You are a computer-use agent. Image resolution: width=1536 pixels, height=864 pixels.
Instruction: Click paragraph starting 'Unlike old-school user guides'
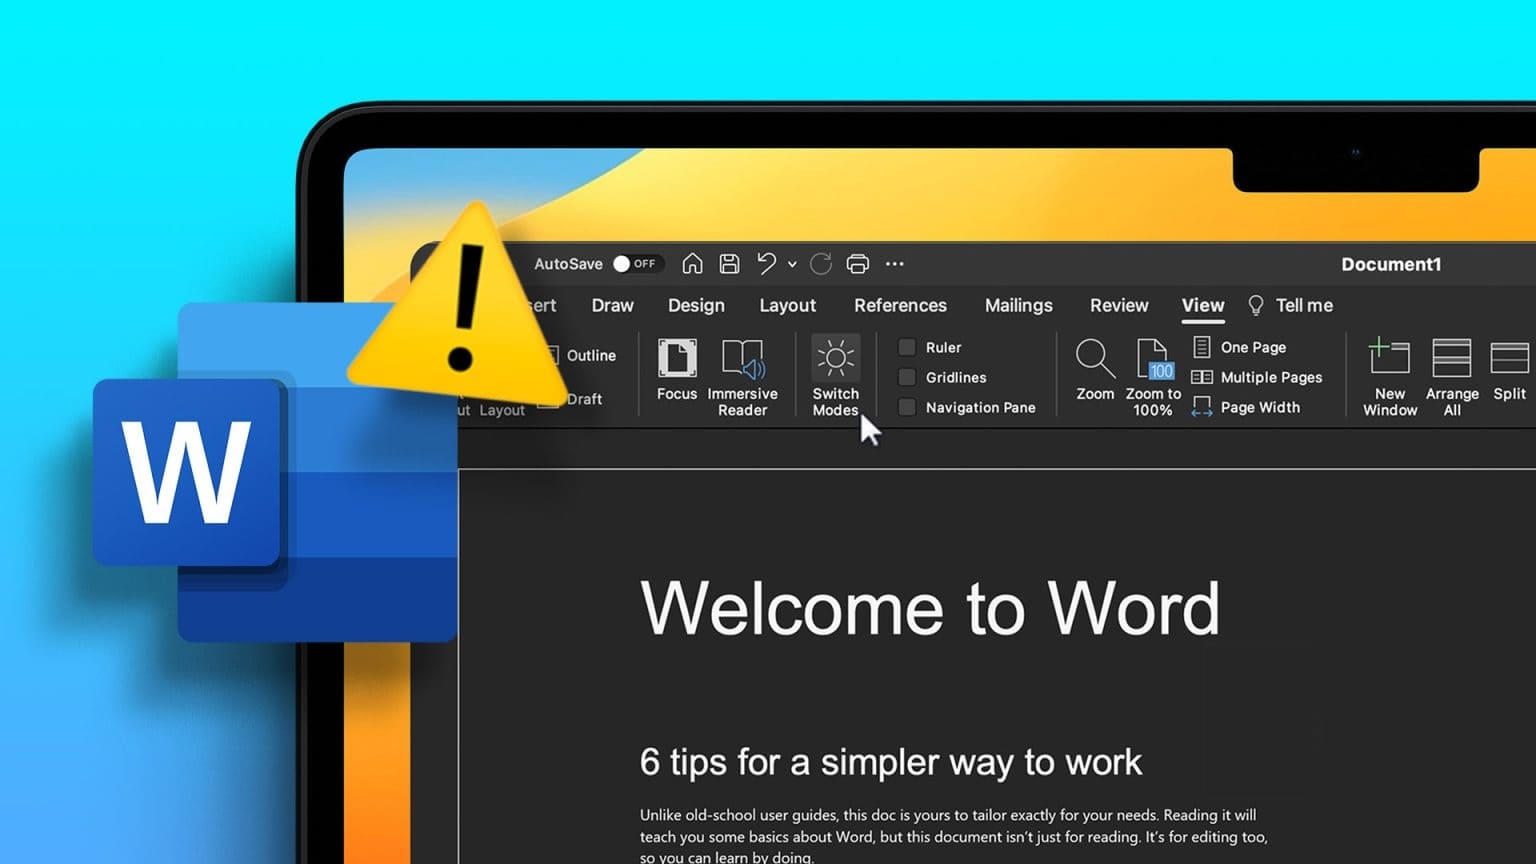pos(954,836)
